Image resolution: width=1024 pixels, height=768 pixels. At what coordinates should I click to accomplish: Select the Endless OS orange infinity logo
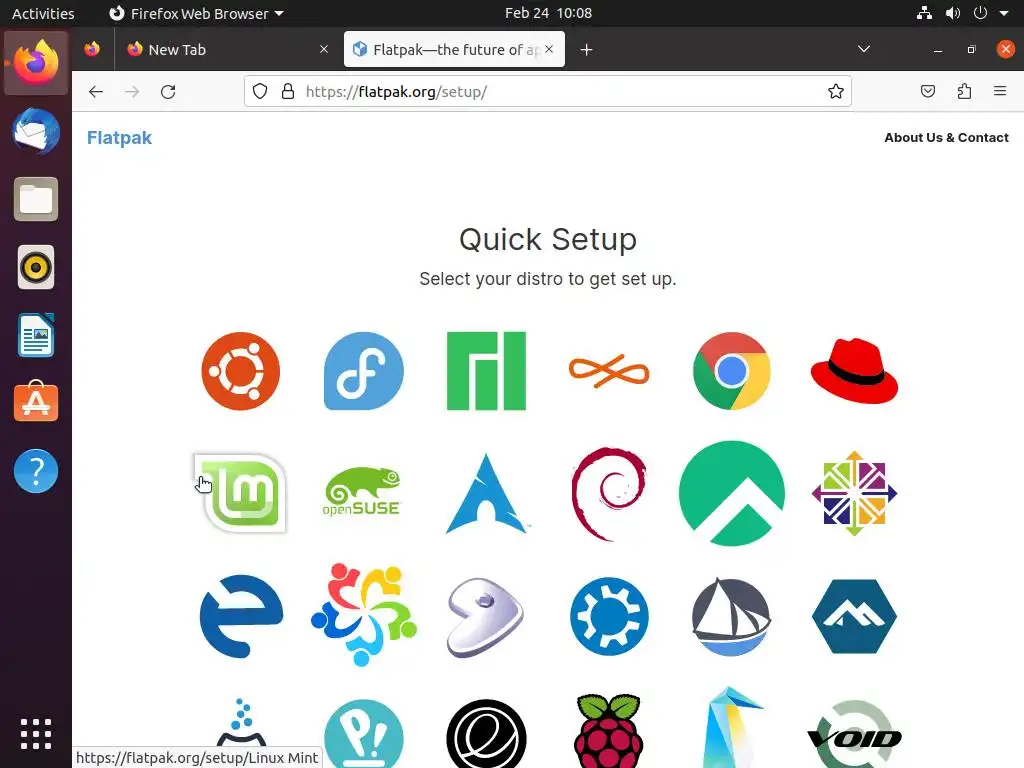click(609, 371)
